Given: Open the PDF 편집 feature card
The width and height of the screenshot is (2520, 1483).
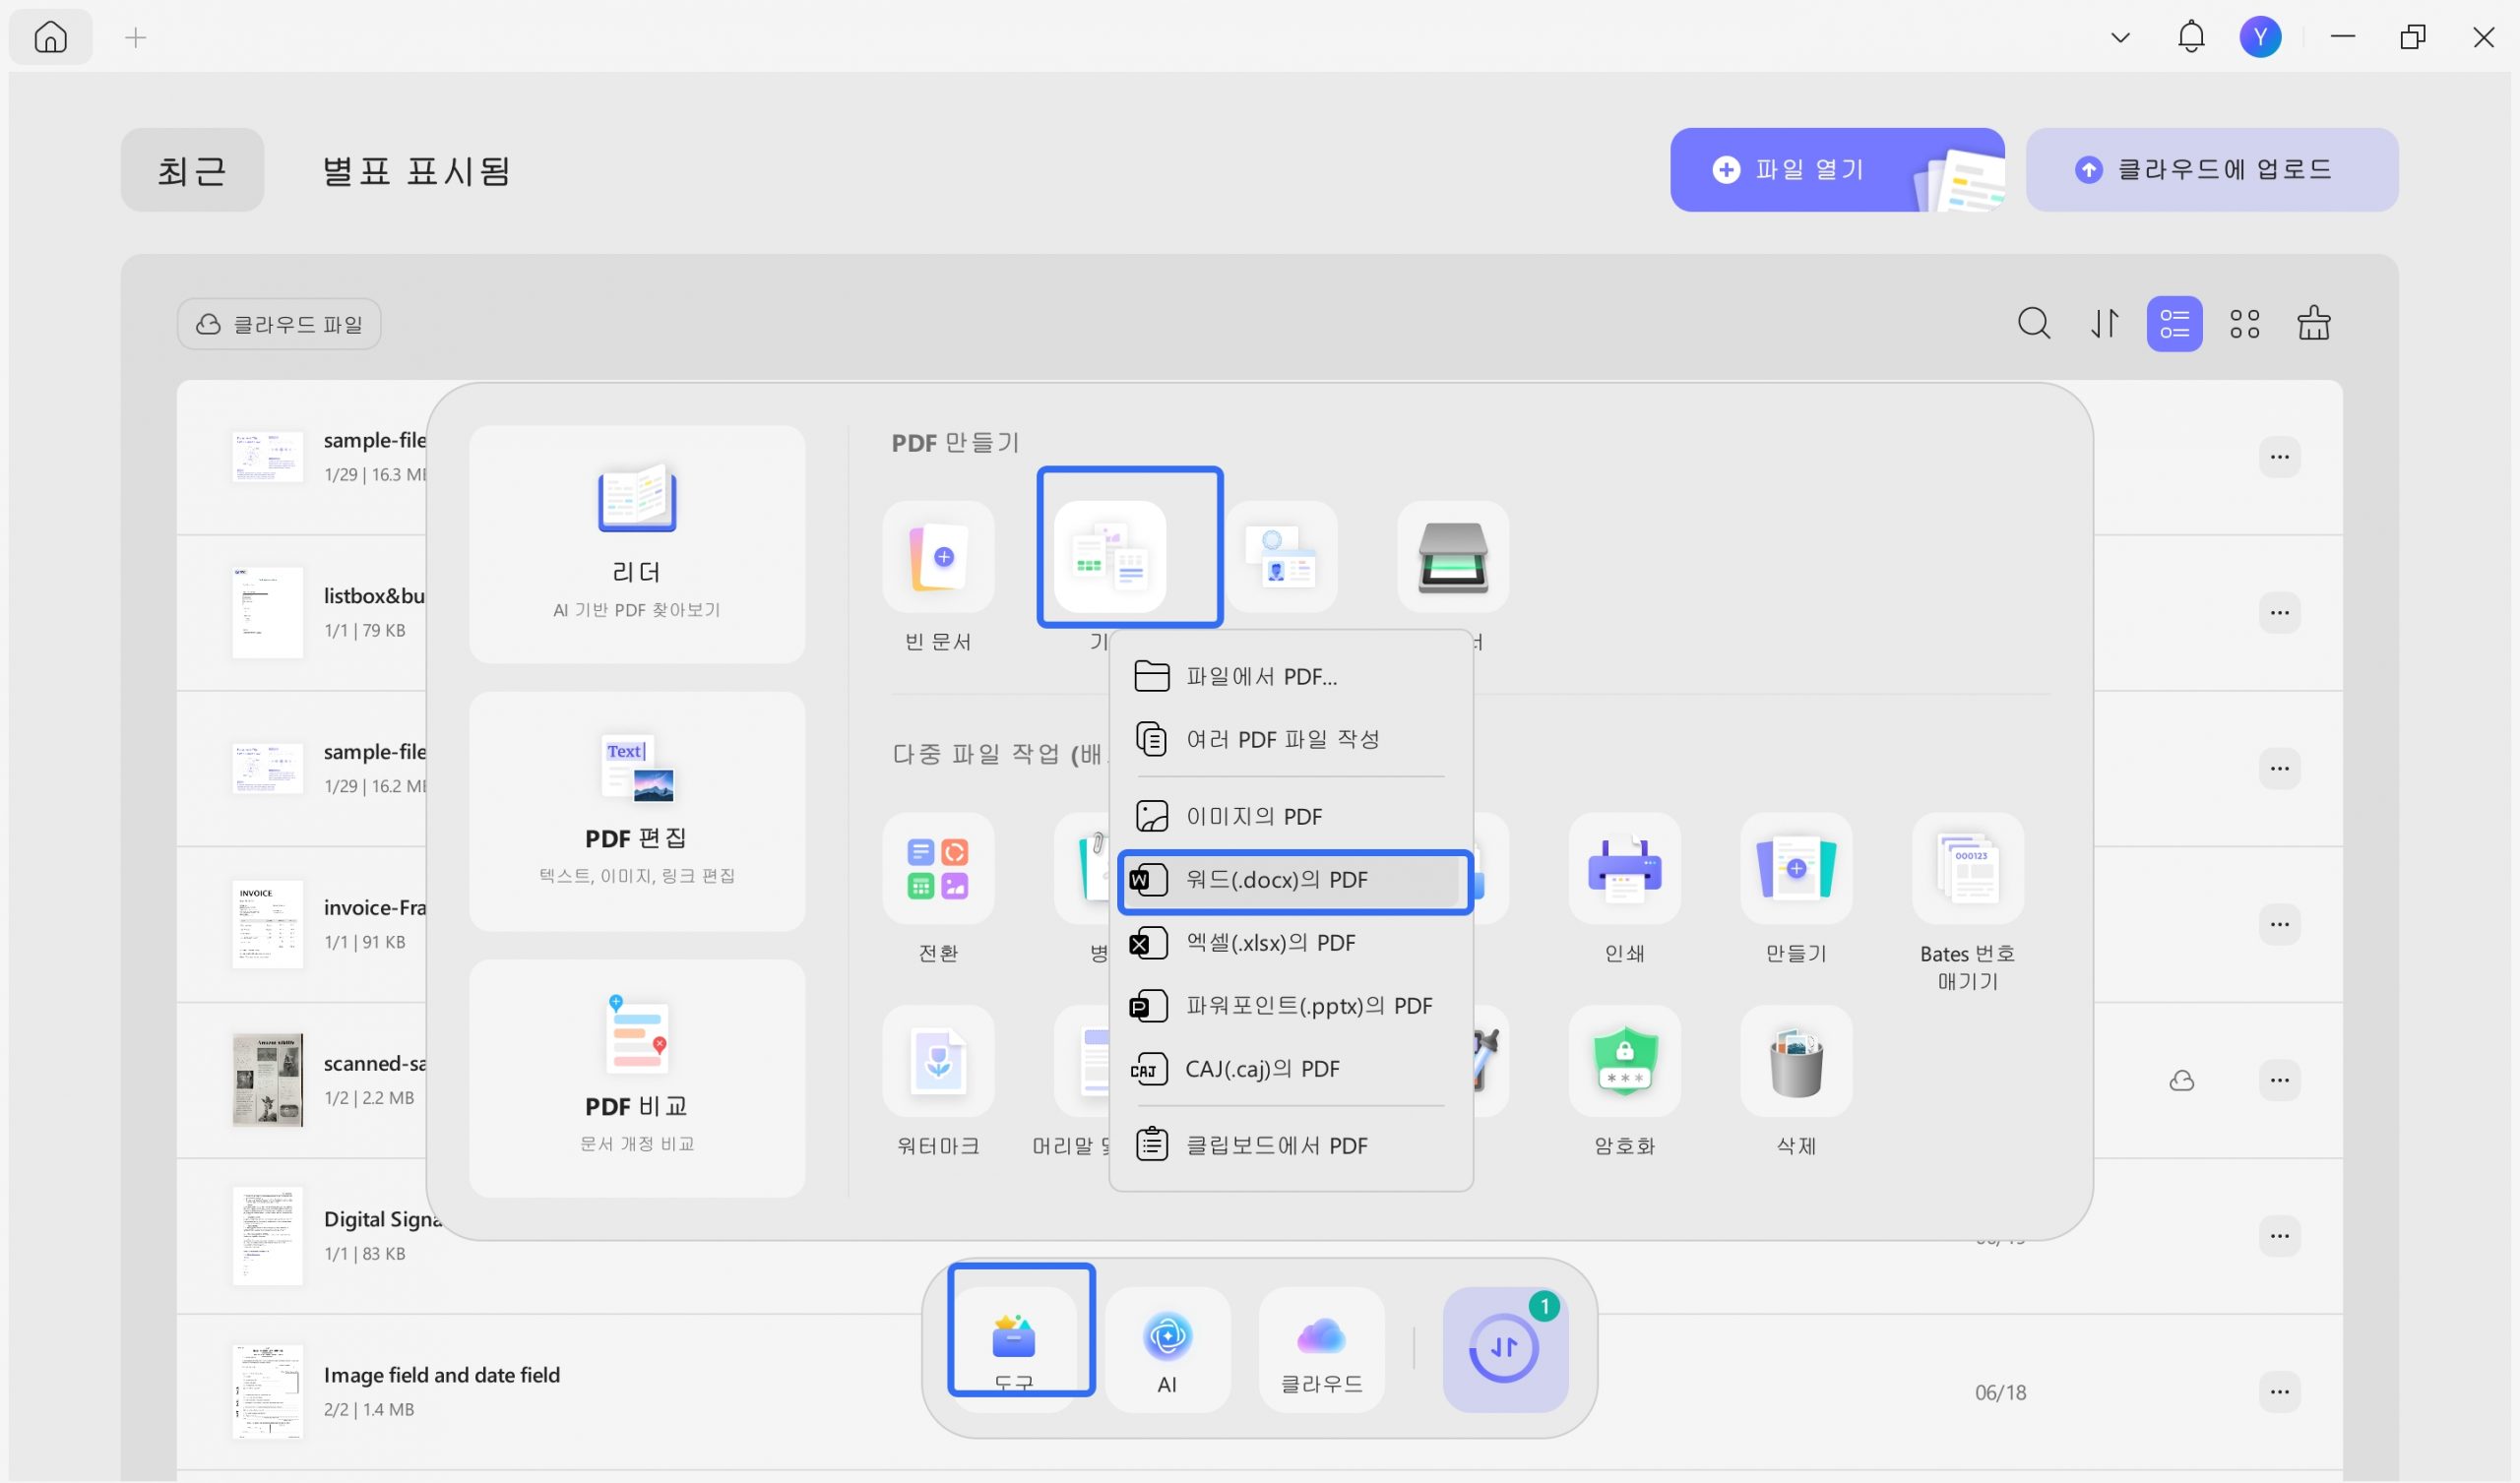Looking at the screenshot, I should coord(636,811).
